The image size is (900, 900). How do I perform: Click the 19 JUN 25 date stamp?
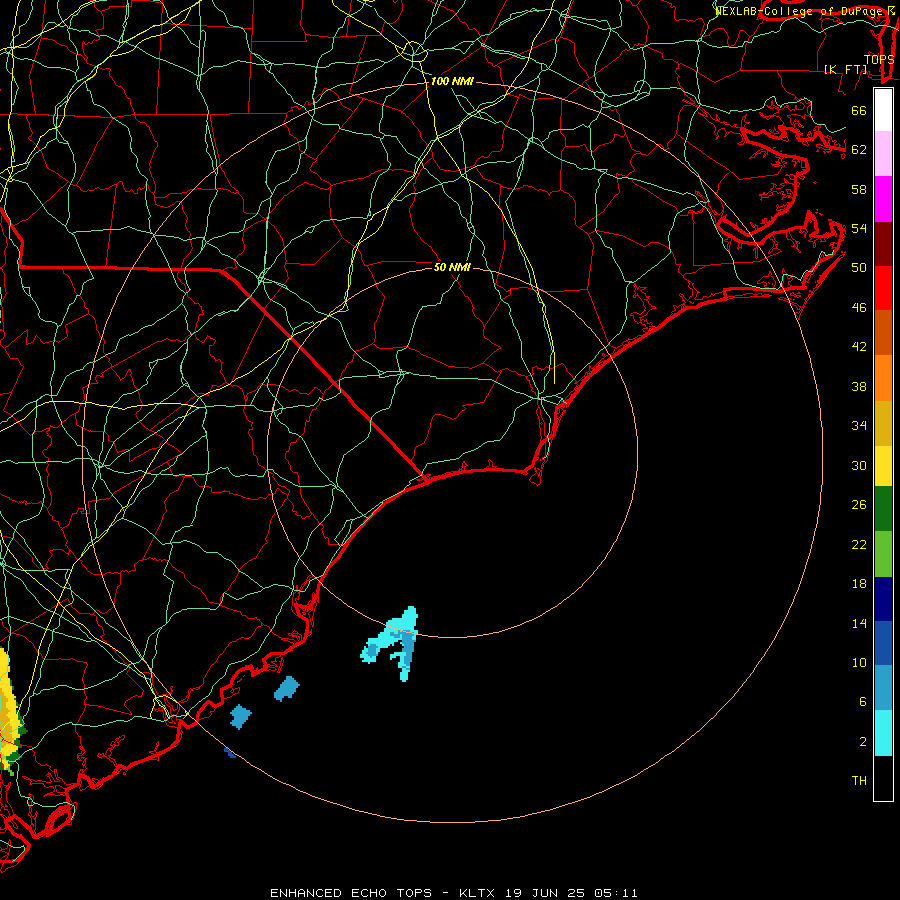pyautogui.click(x=545, y=893)
